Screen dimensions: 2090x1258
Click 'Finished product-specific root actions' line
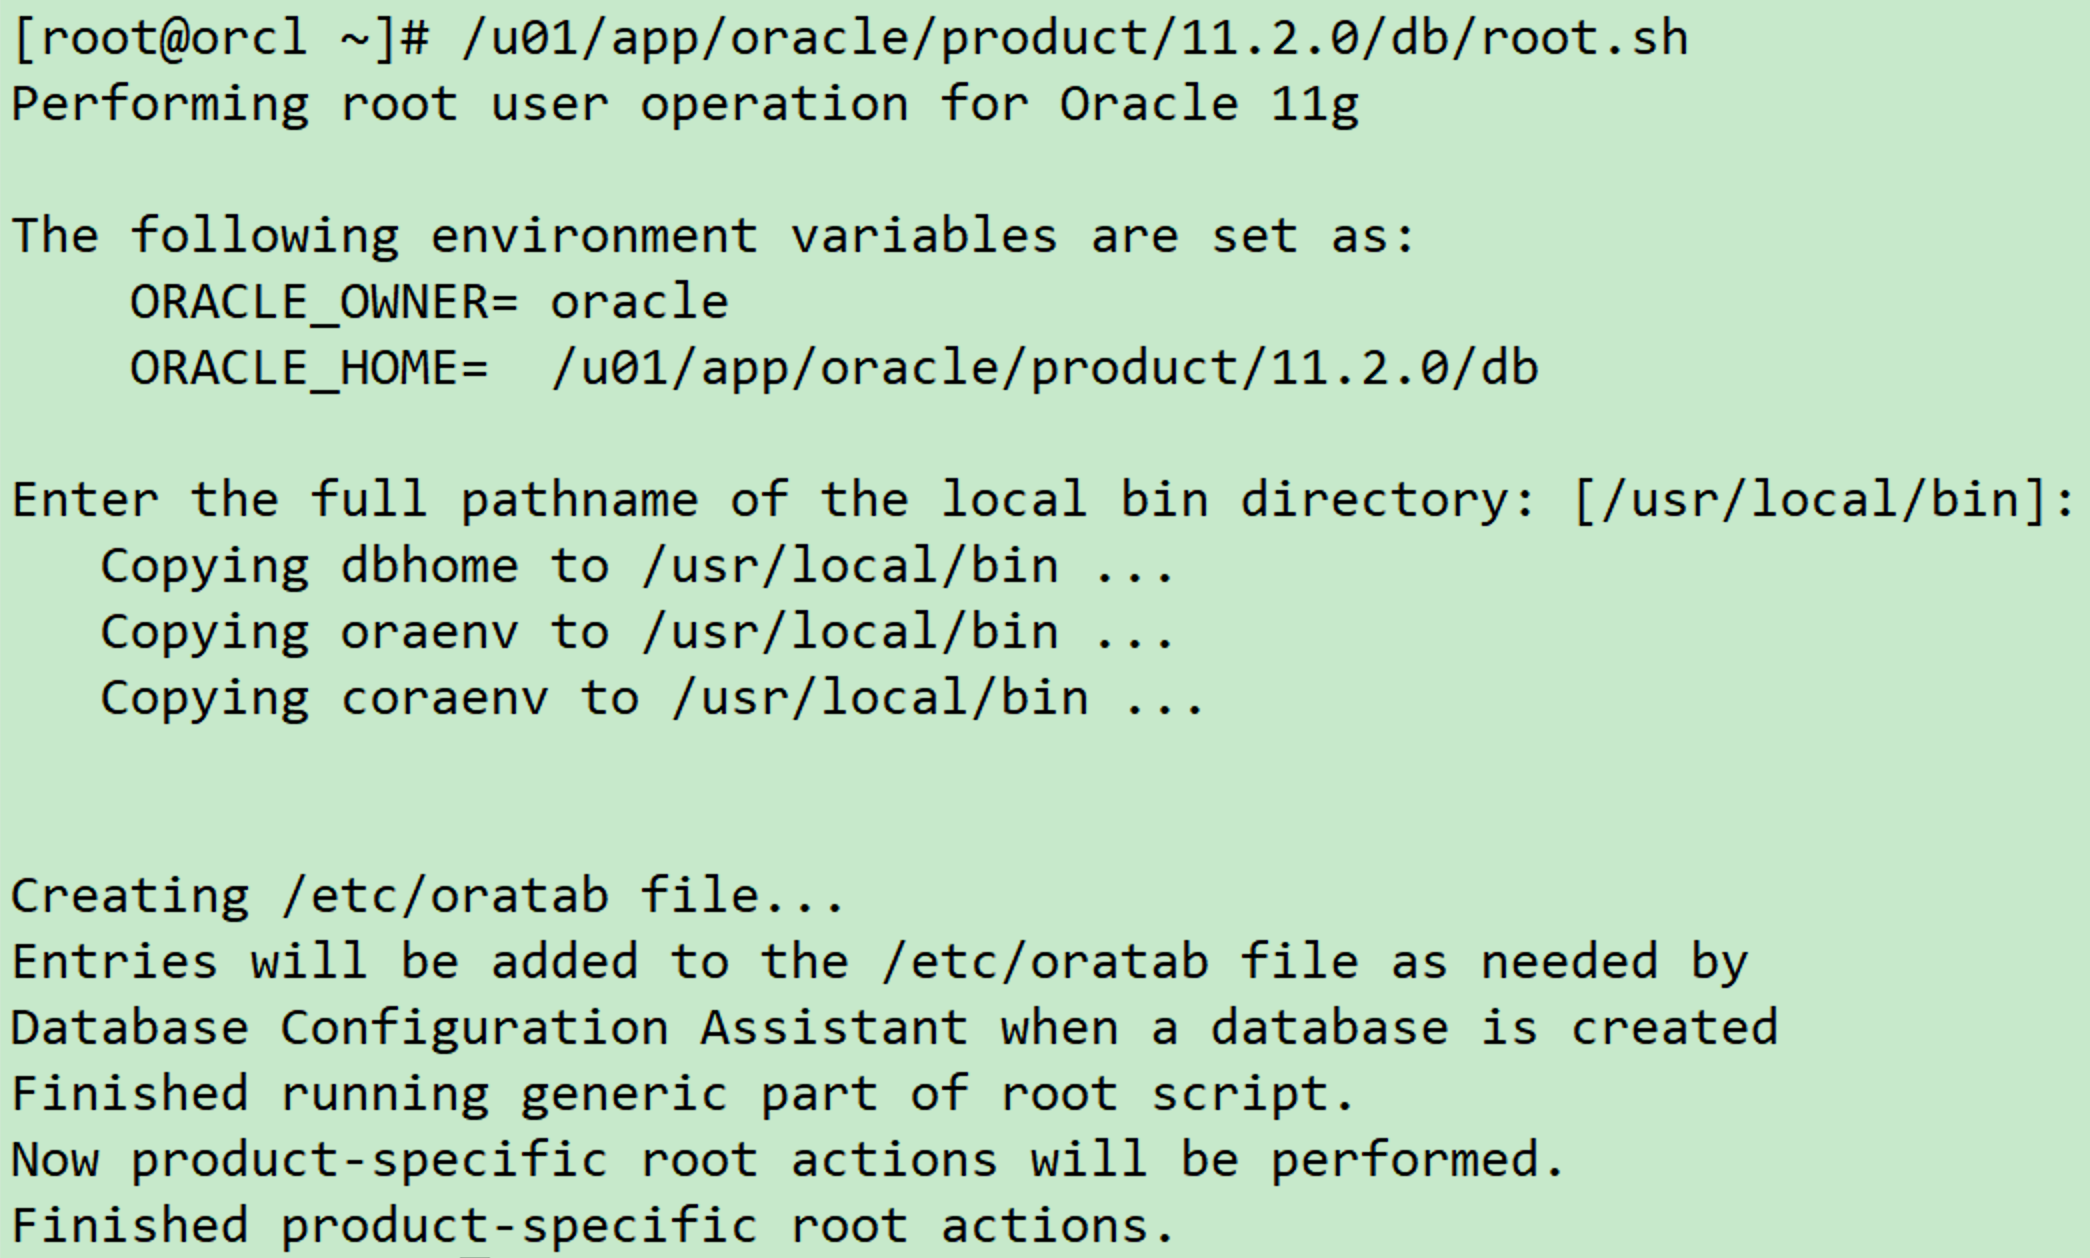pos(593,1226)
